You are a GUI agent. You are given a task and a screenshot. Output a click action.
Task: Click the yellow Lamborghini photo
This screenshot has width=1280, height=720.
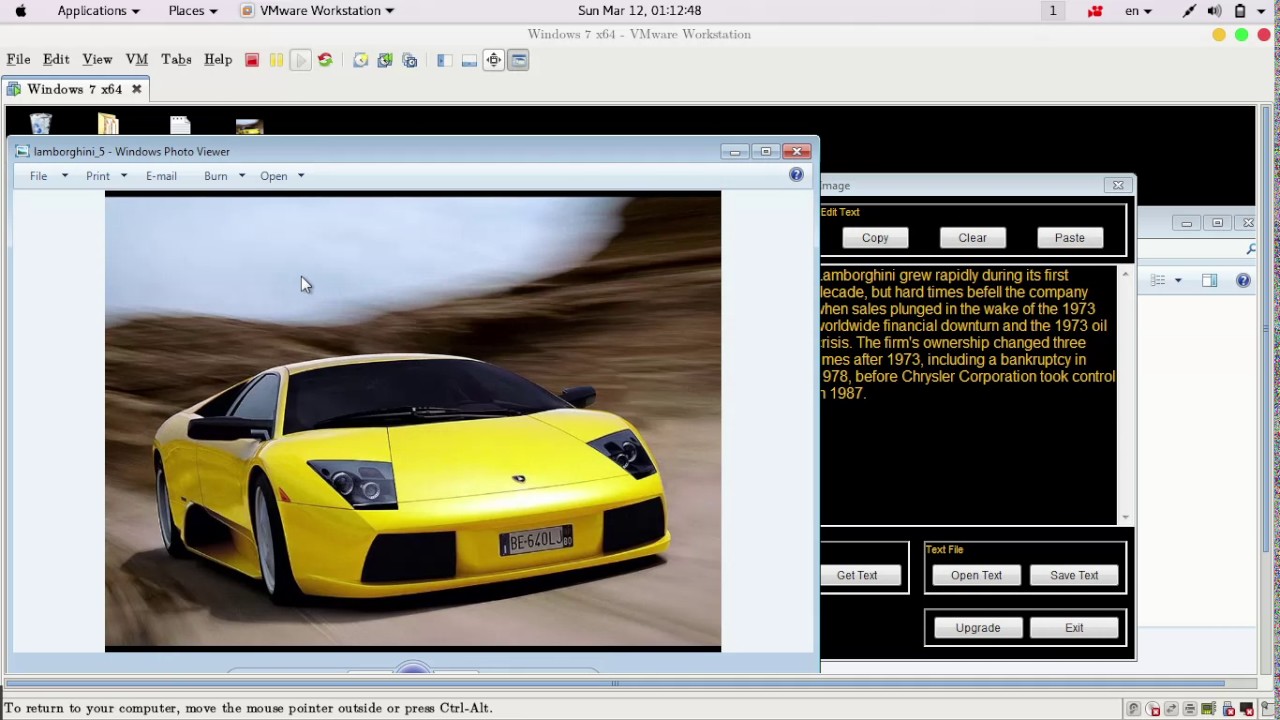(412, 421)
